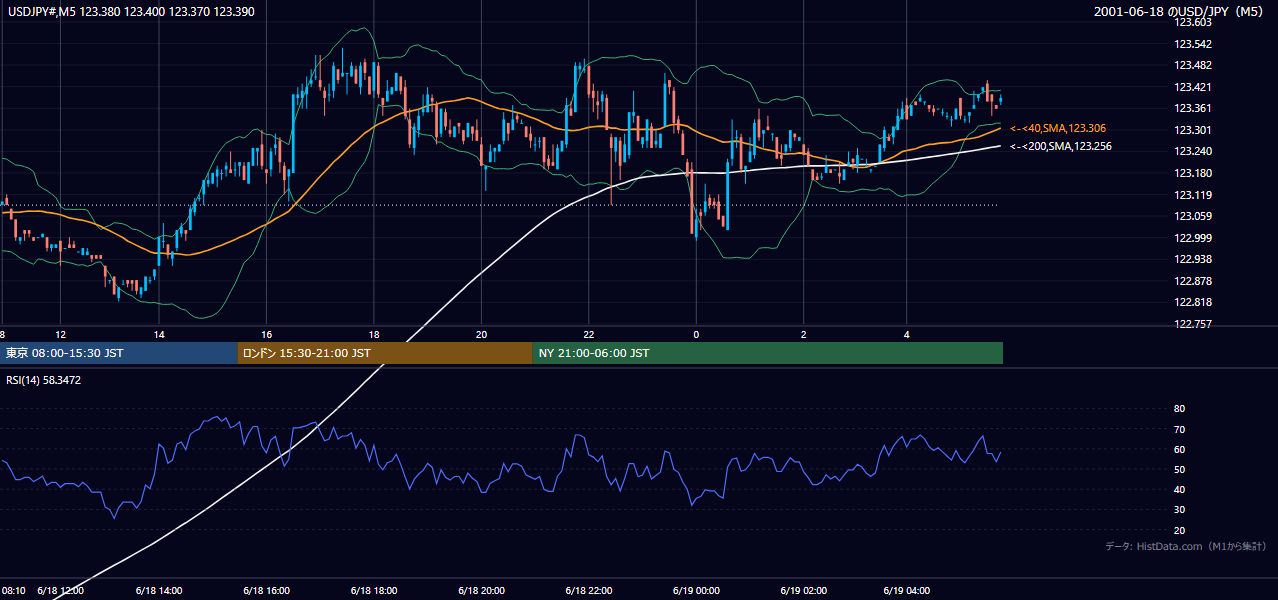Click price axis value 123.542
The image size is (1278, 600).
coord(1192,44)
